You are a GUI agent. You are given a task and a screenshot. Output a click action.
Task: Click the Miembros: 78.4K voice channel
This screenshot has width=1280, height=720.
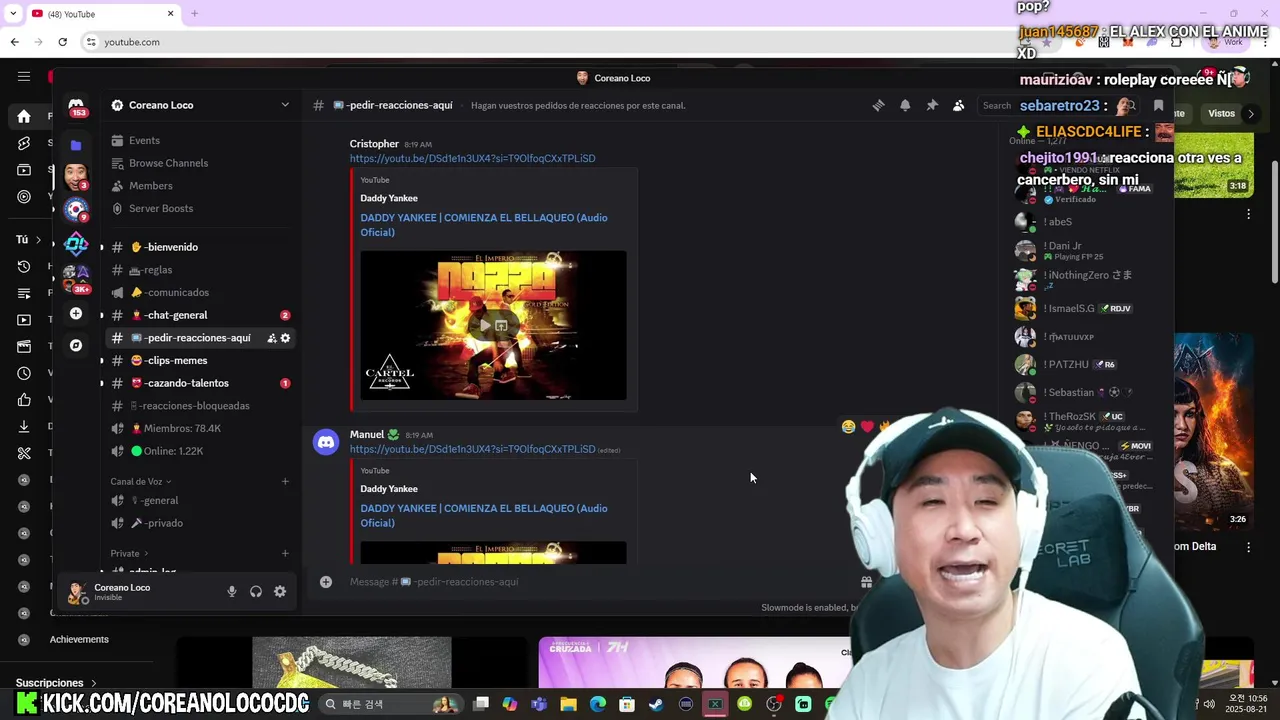click(x=200, y=428)
